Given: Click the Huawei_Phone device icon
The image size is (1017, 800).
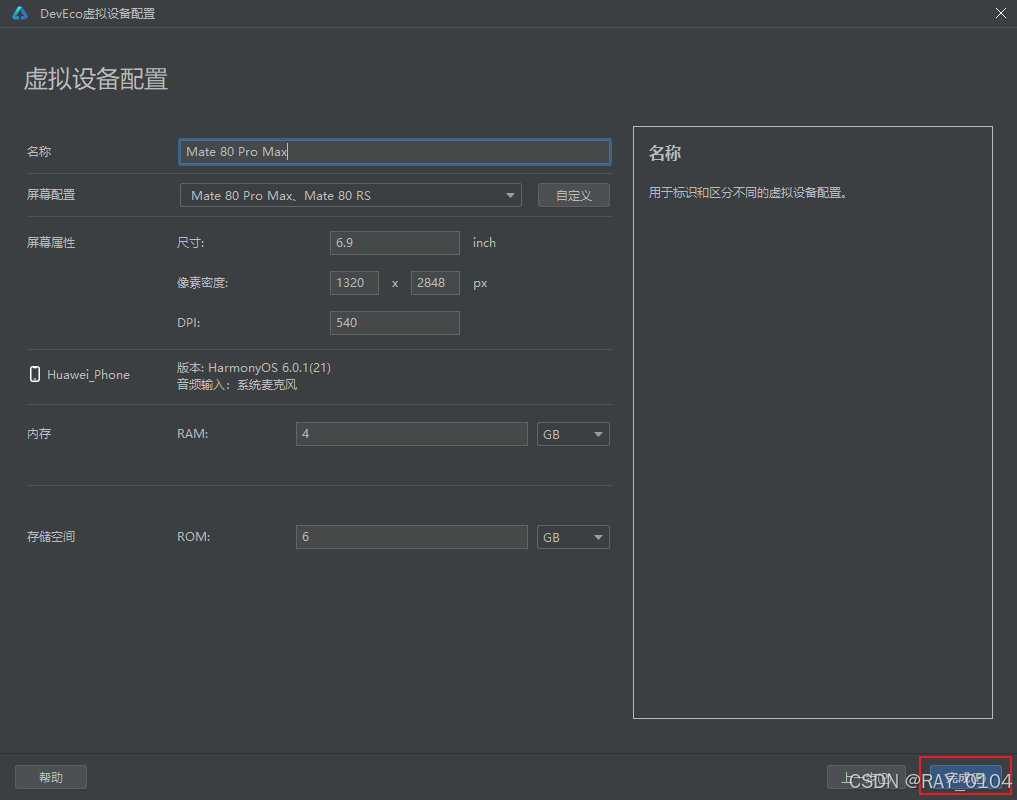Looking at the screenshot, I should [x=35, y=374].
